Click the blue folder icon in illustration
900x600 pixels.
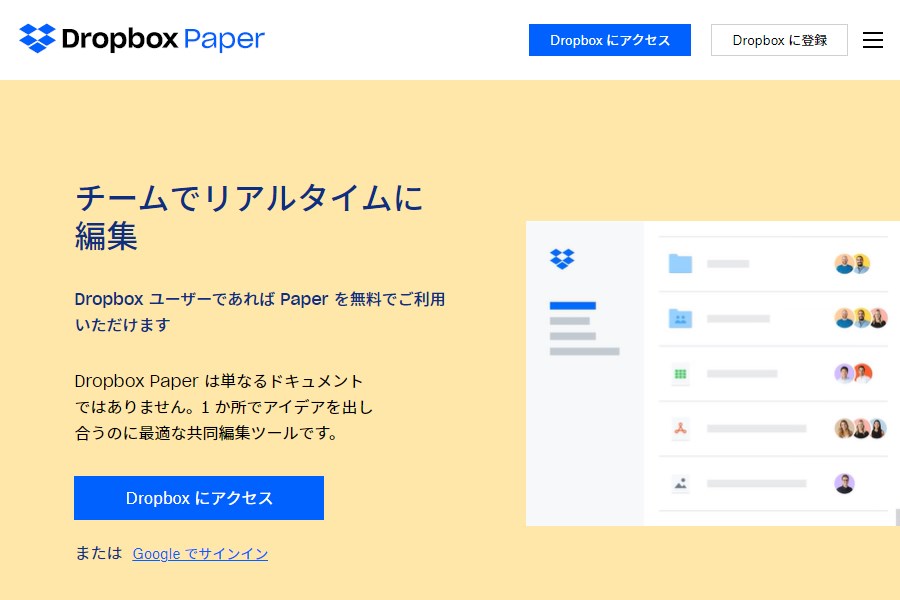(x=680, y=264)
